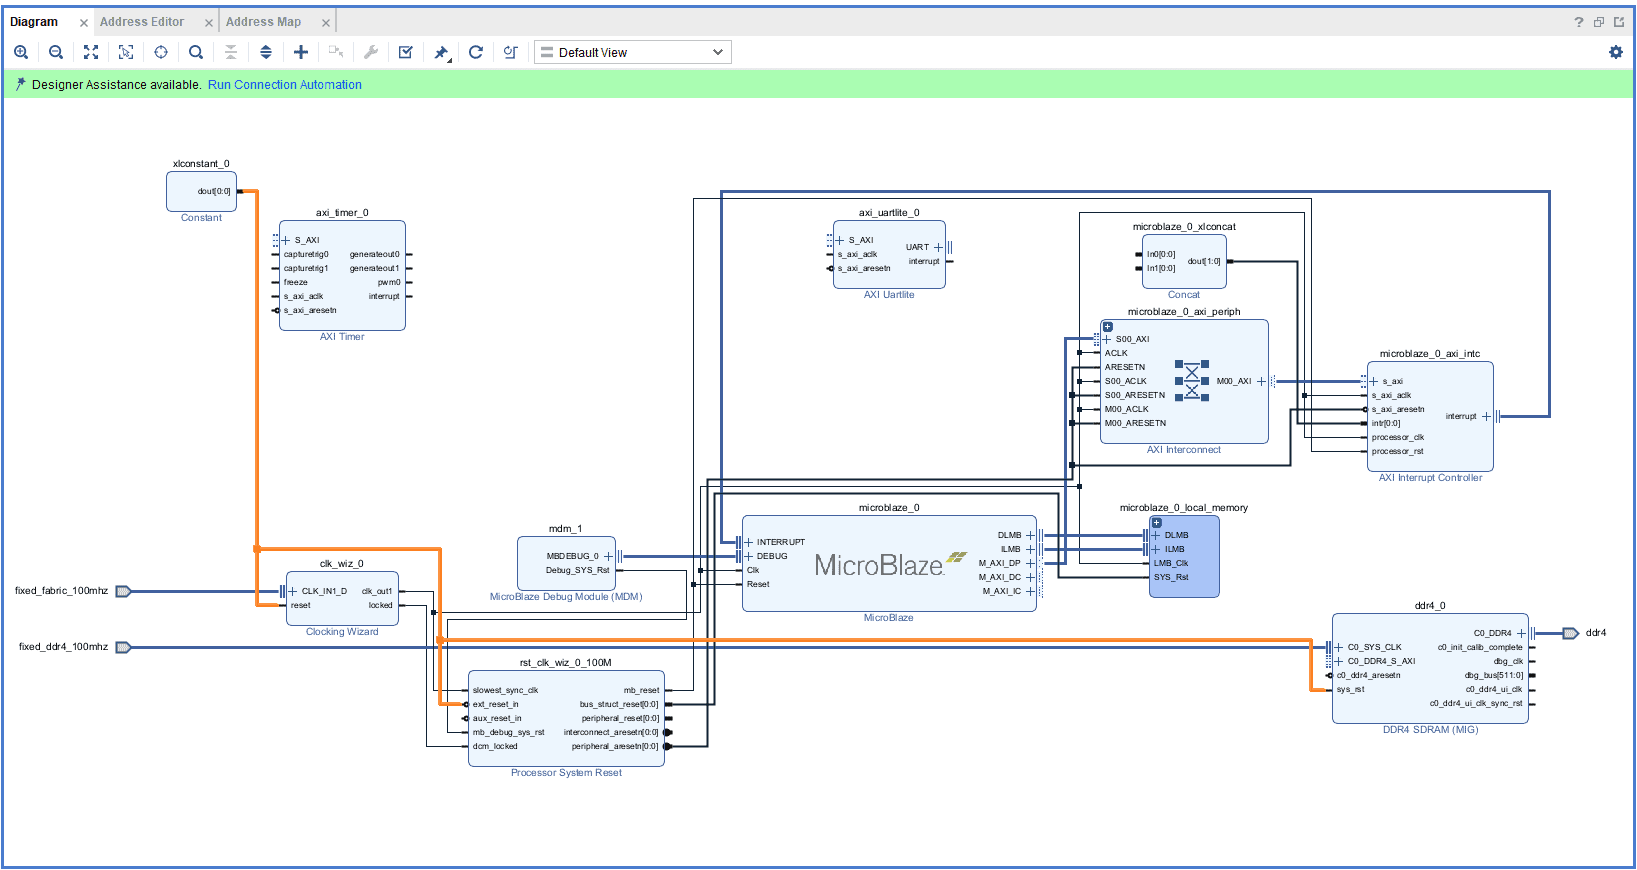Click the Run Connection Automation link
The height and width of the screenshot is (870, 1637).
285,85
